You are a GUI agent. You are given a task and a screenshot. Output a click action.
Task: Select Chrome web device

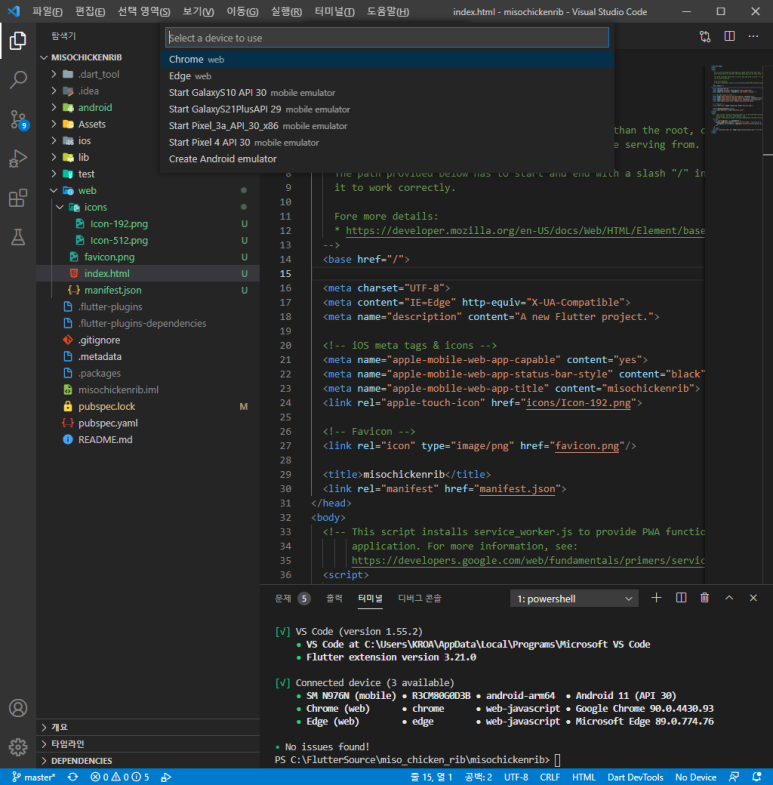coord(387,59)
